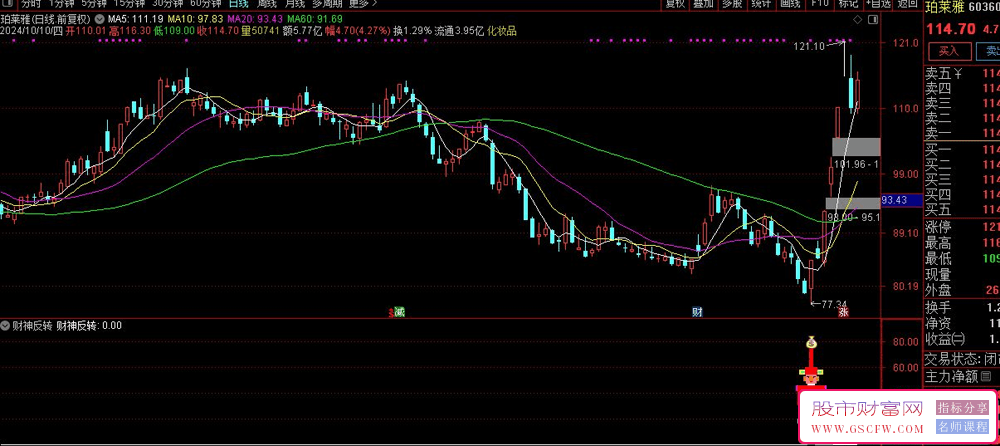The width and height of the screenshot is (1000, 446).
Task: Click the 涨停 limit-up row
Action: 962,227
